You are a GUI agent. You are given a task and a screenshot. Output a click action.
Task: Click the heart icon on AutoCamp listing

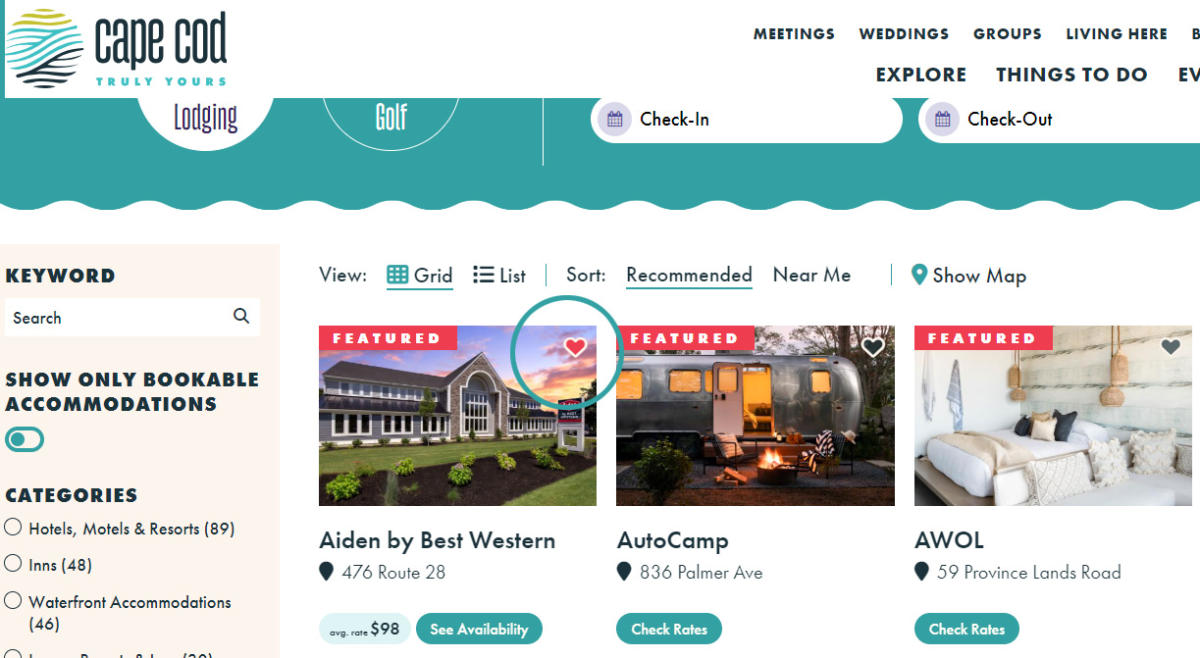(x=873, y=347)
